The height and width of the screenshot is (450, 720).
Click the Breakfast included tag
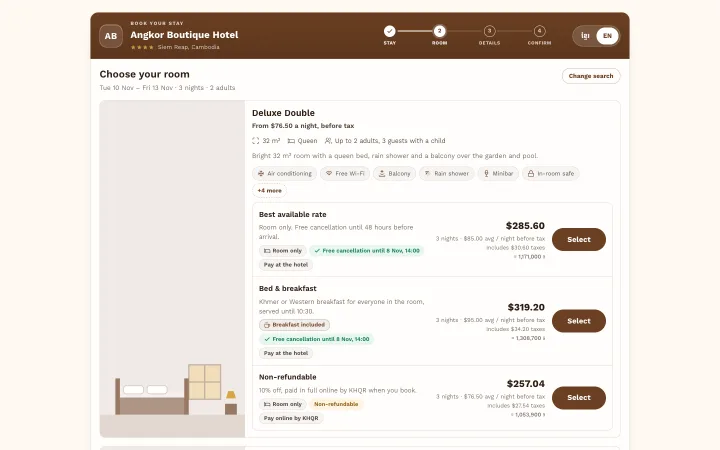(x=294, y=325)
